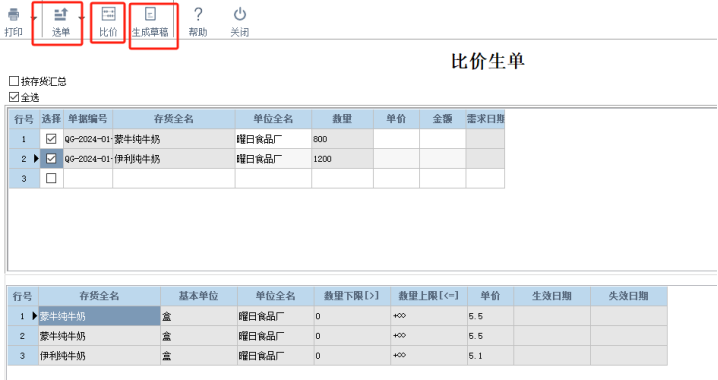Click the 打印 print icon
This screenshot has height=380, width=718.
[14, 15]
